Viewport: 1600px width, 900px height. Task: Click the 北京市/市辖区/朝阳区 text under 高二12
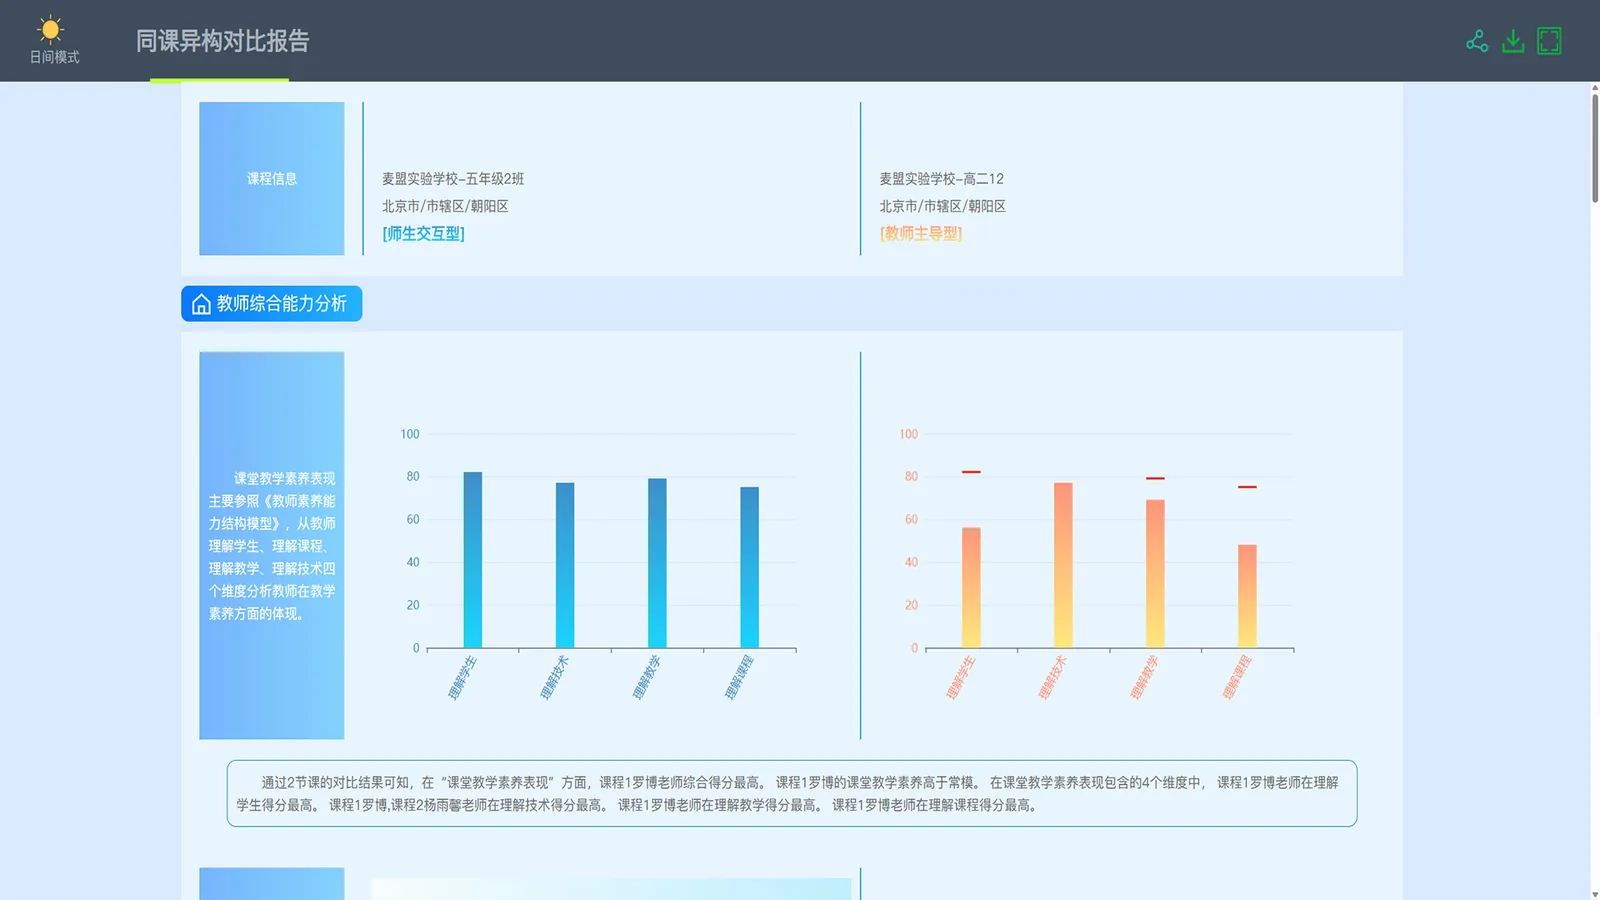943,206
